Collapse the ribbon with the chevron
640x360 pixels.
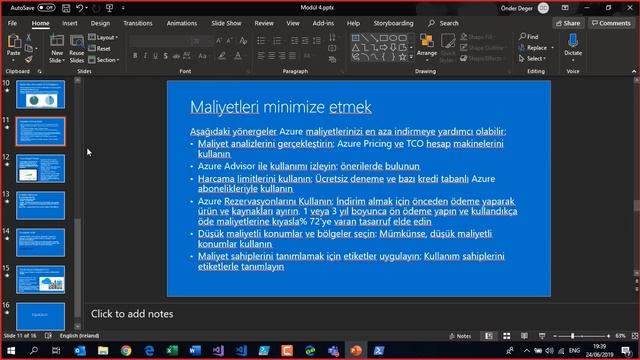click(x=634, y=71)
